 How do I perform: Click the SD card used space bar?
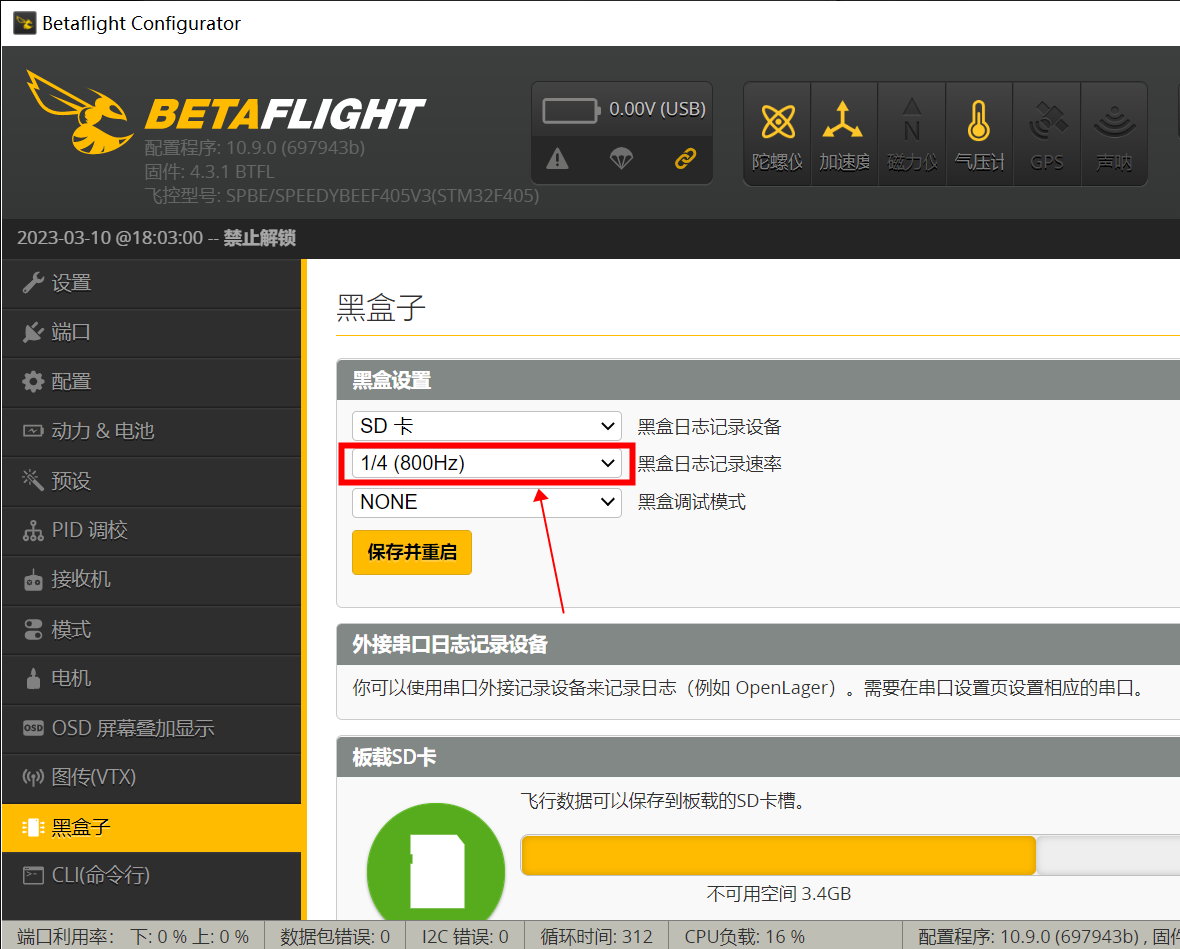[779, 855]
